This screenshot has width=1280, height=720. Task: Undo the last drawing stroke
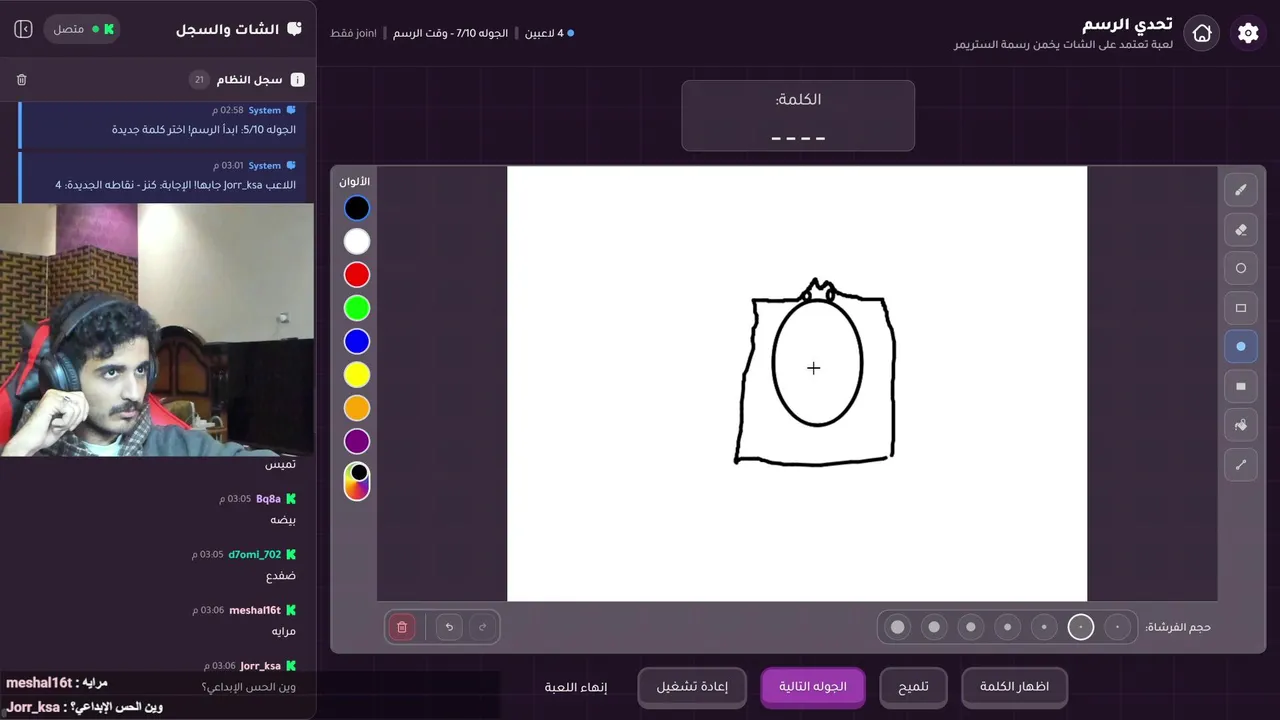(449, 627)
